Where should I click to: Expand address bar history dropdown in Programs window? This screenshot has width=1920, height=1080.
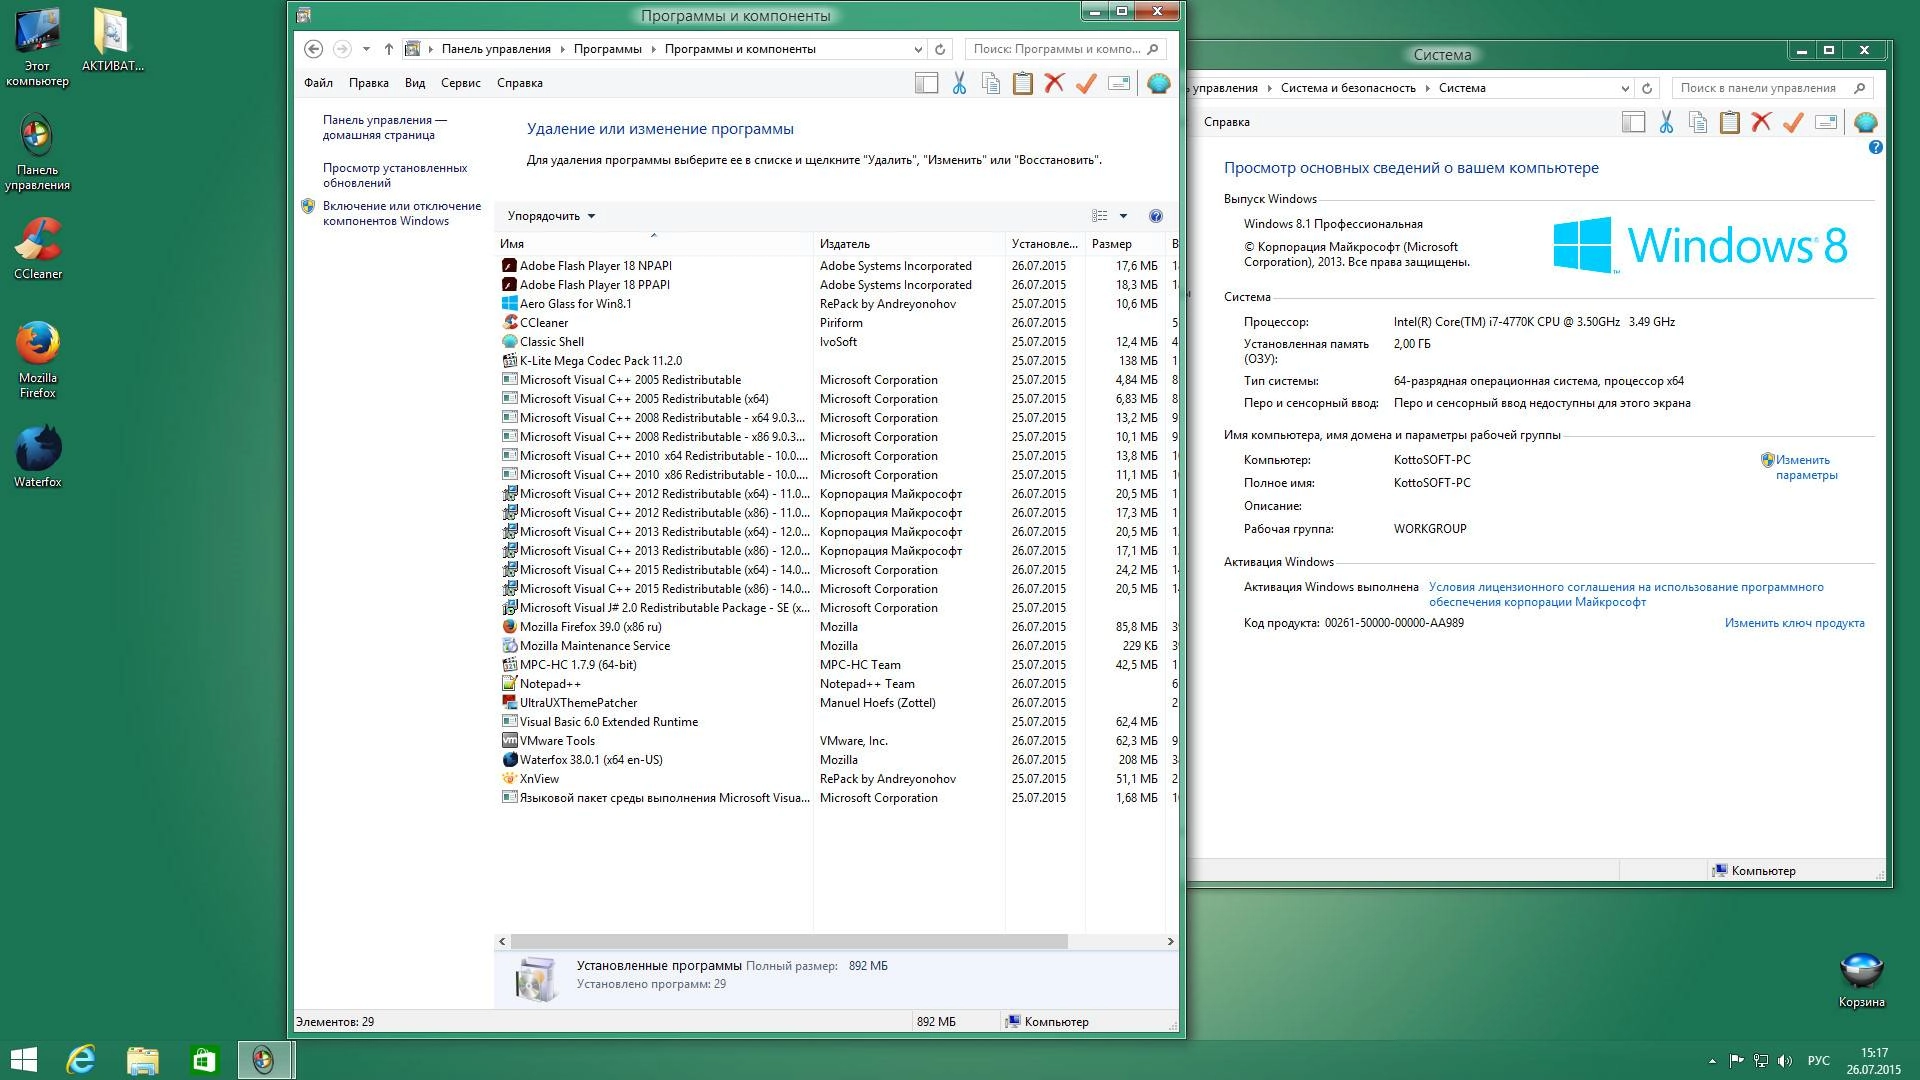point(918,49)
